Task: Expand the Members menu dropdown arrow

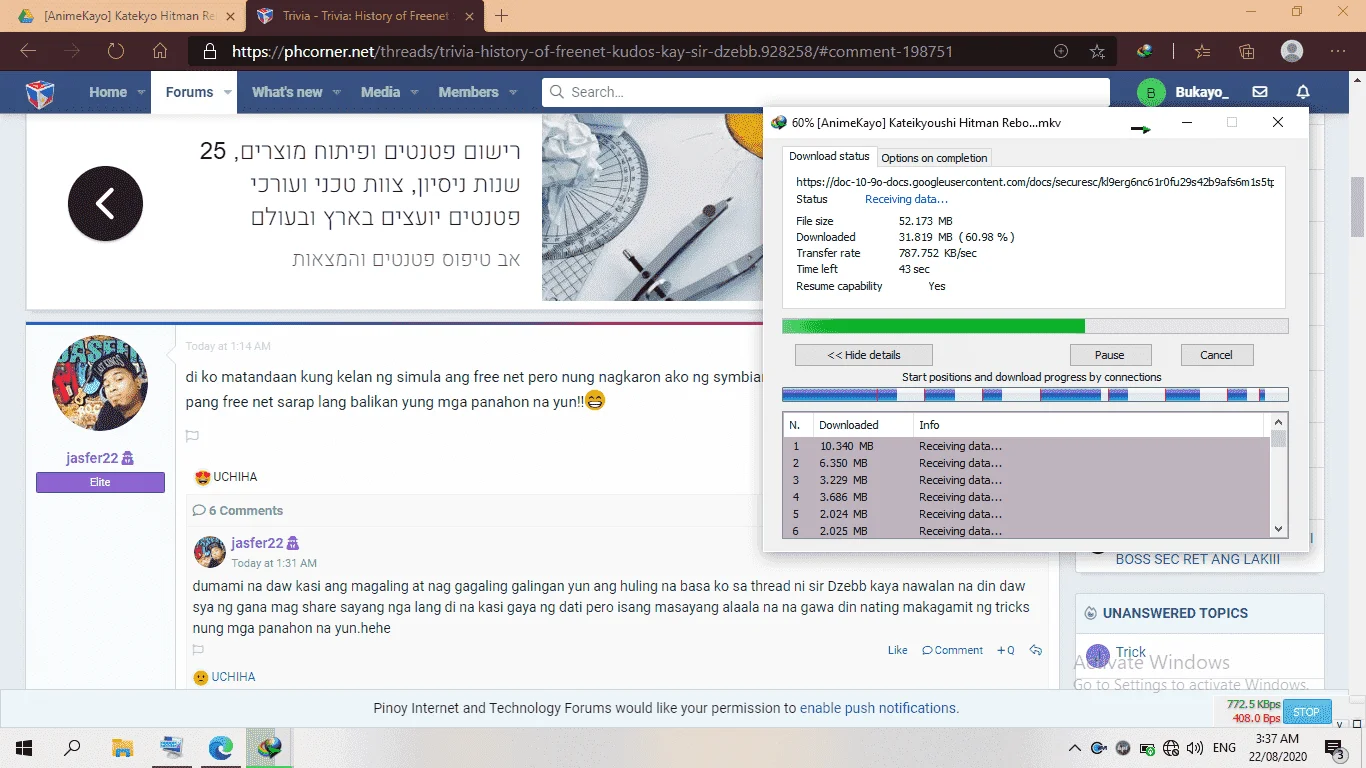Action: pos(513,92)
